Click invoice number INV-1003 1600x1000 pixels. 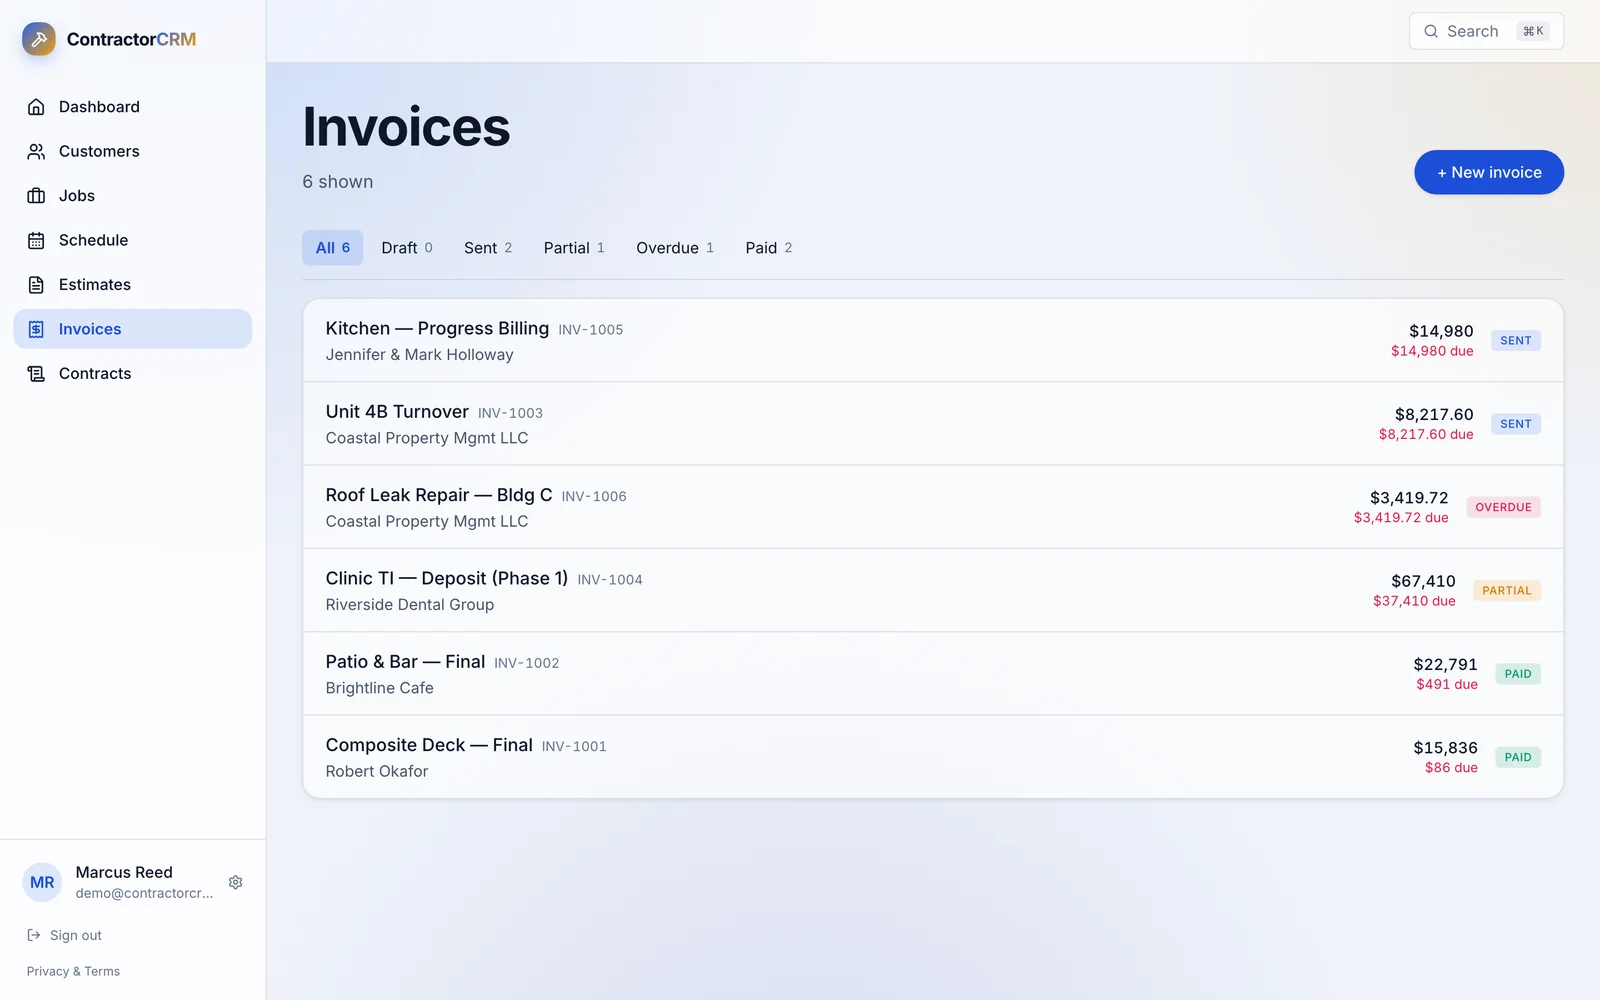[510, 413]
